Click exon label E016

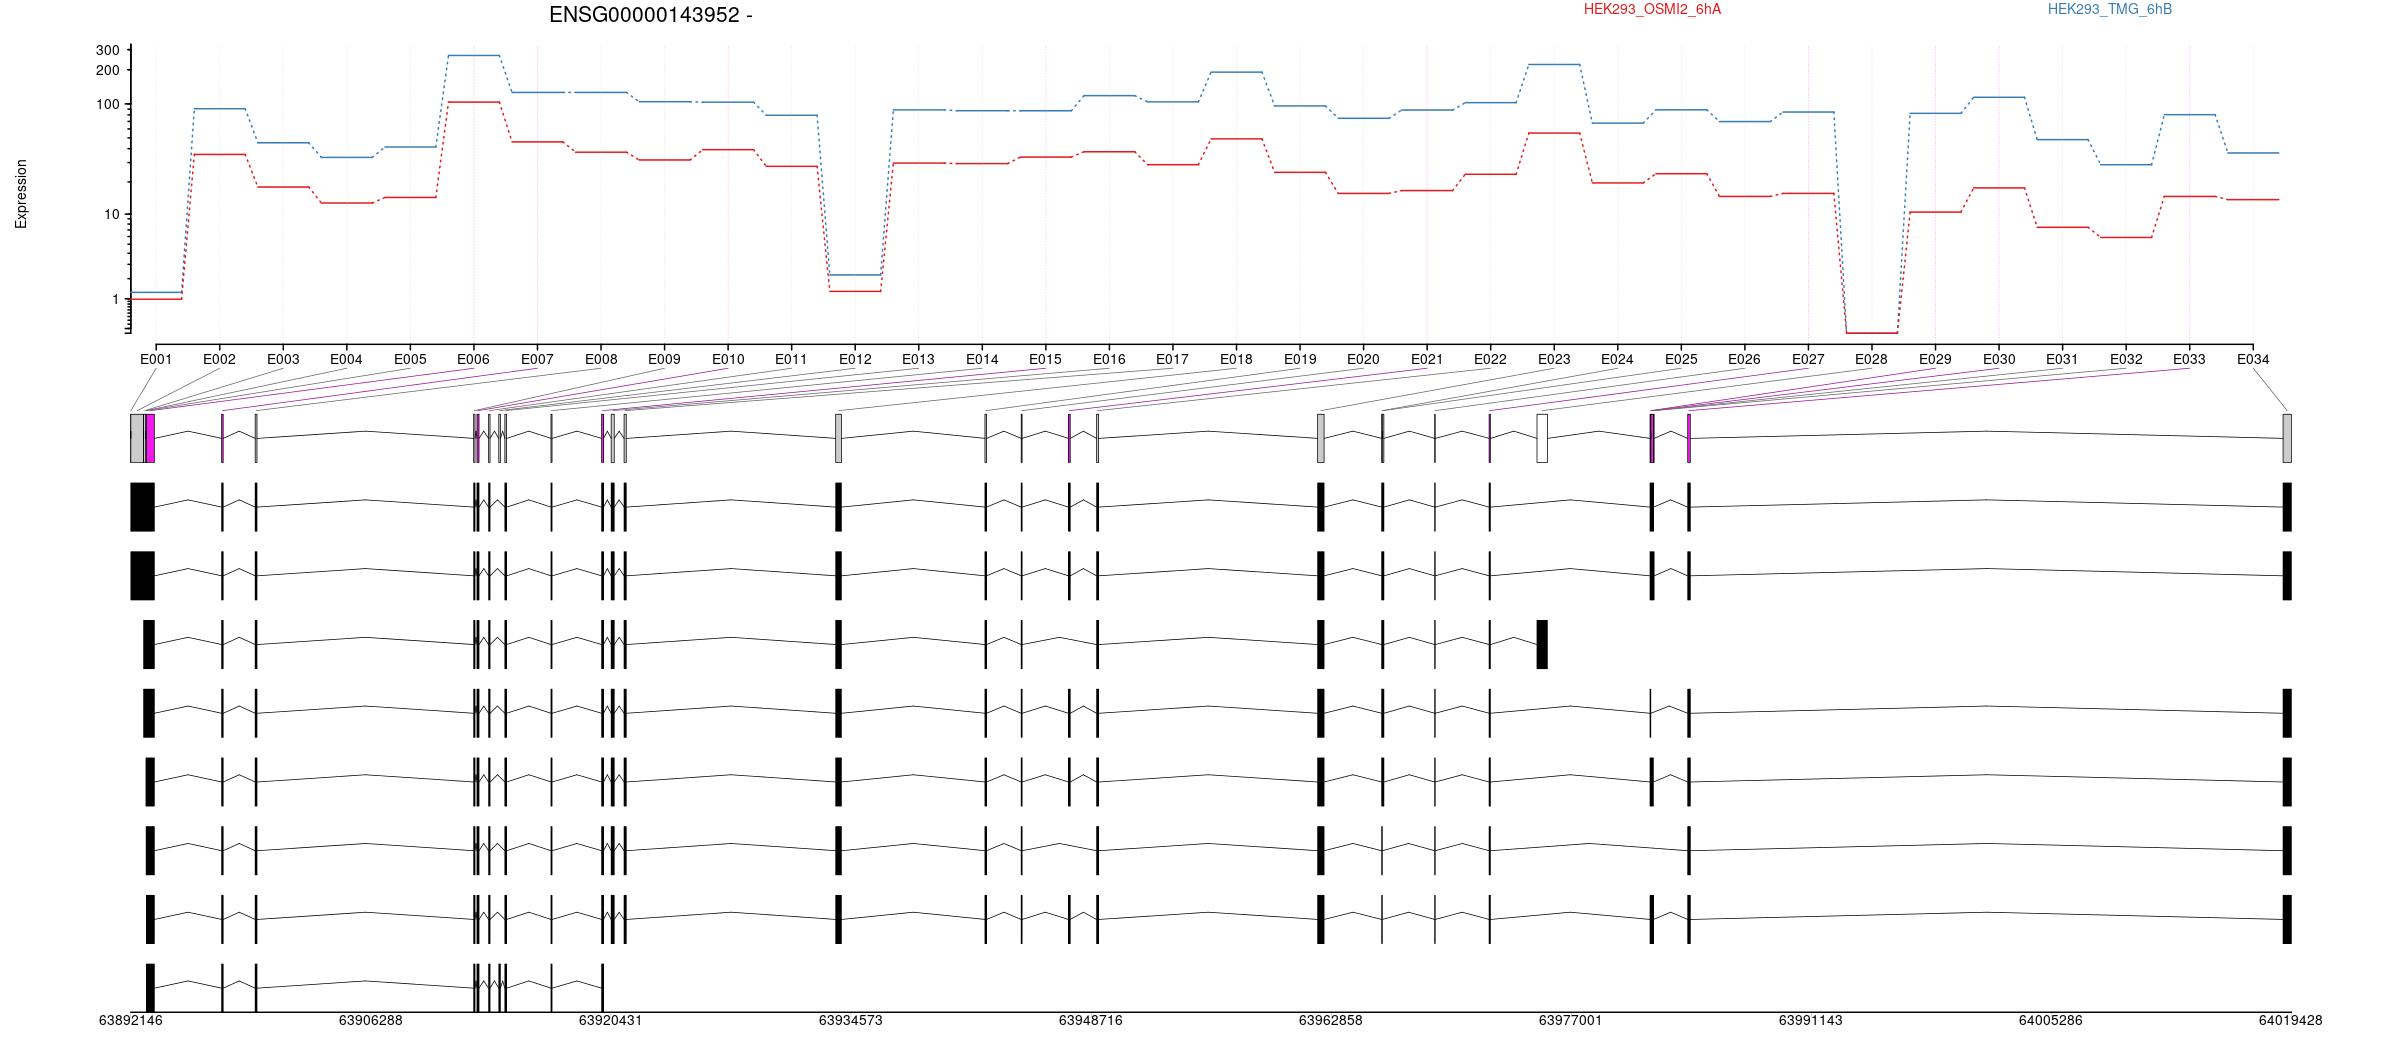(x=1109, y=359)
